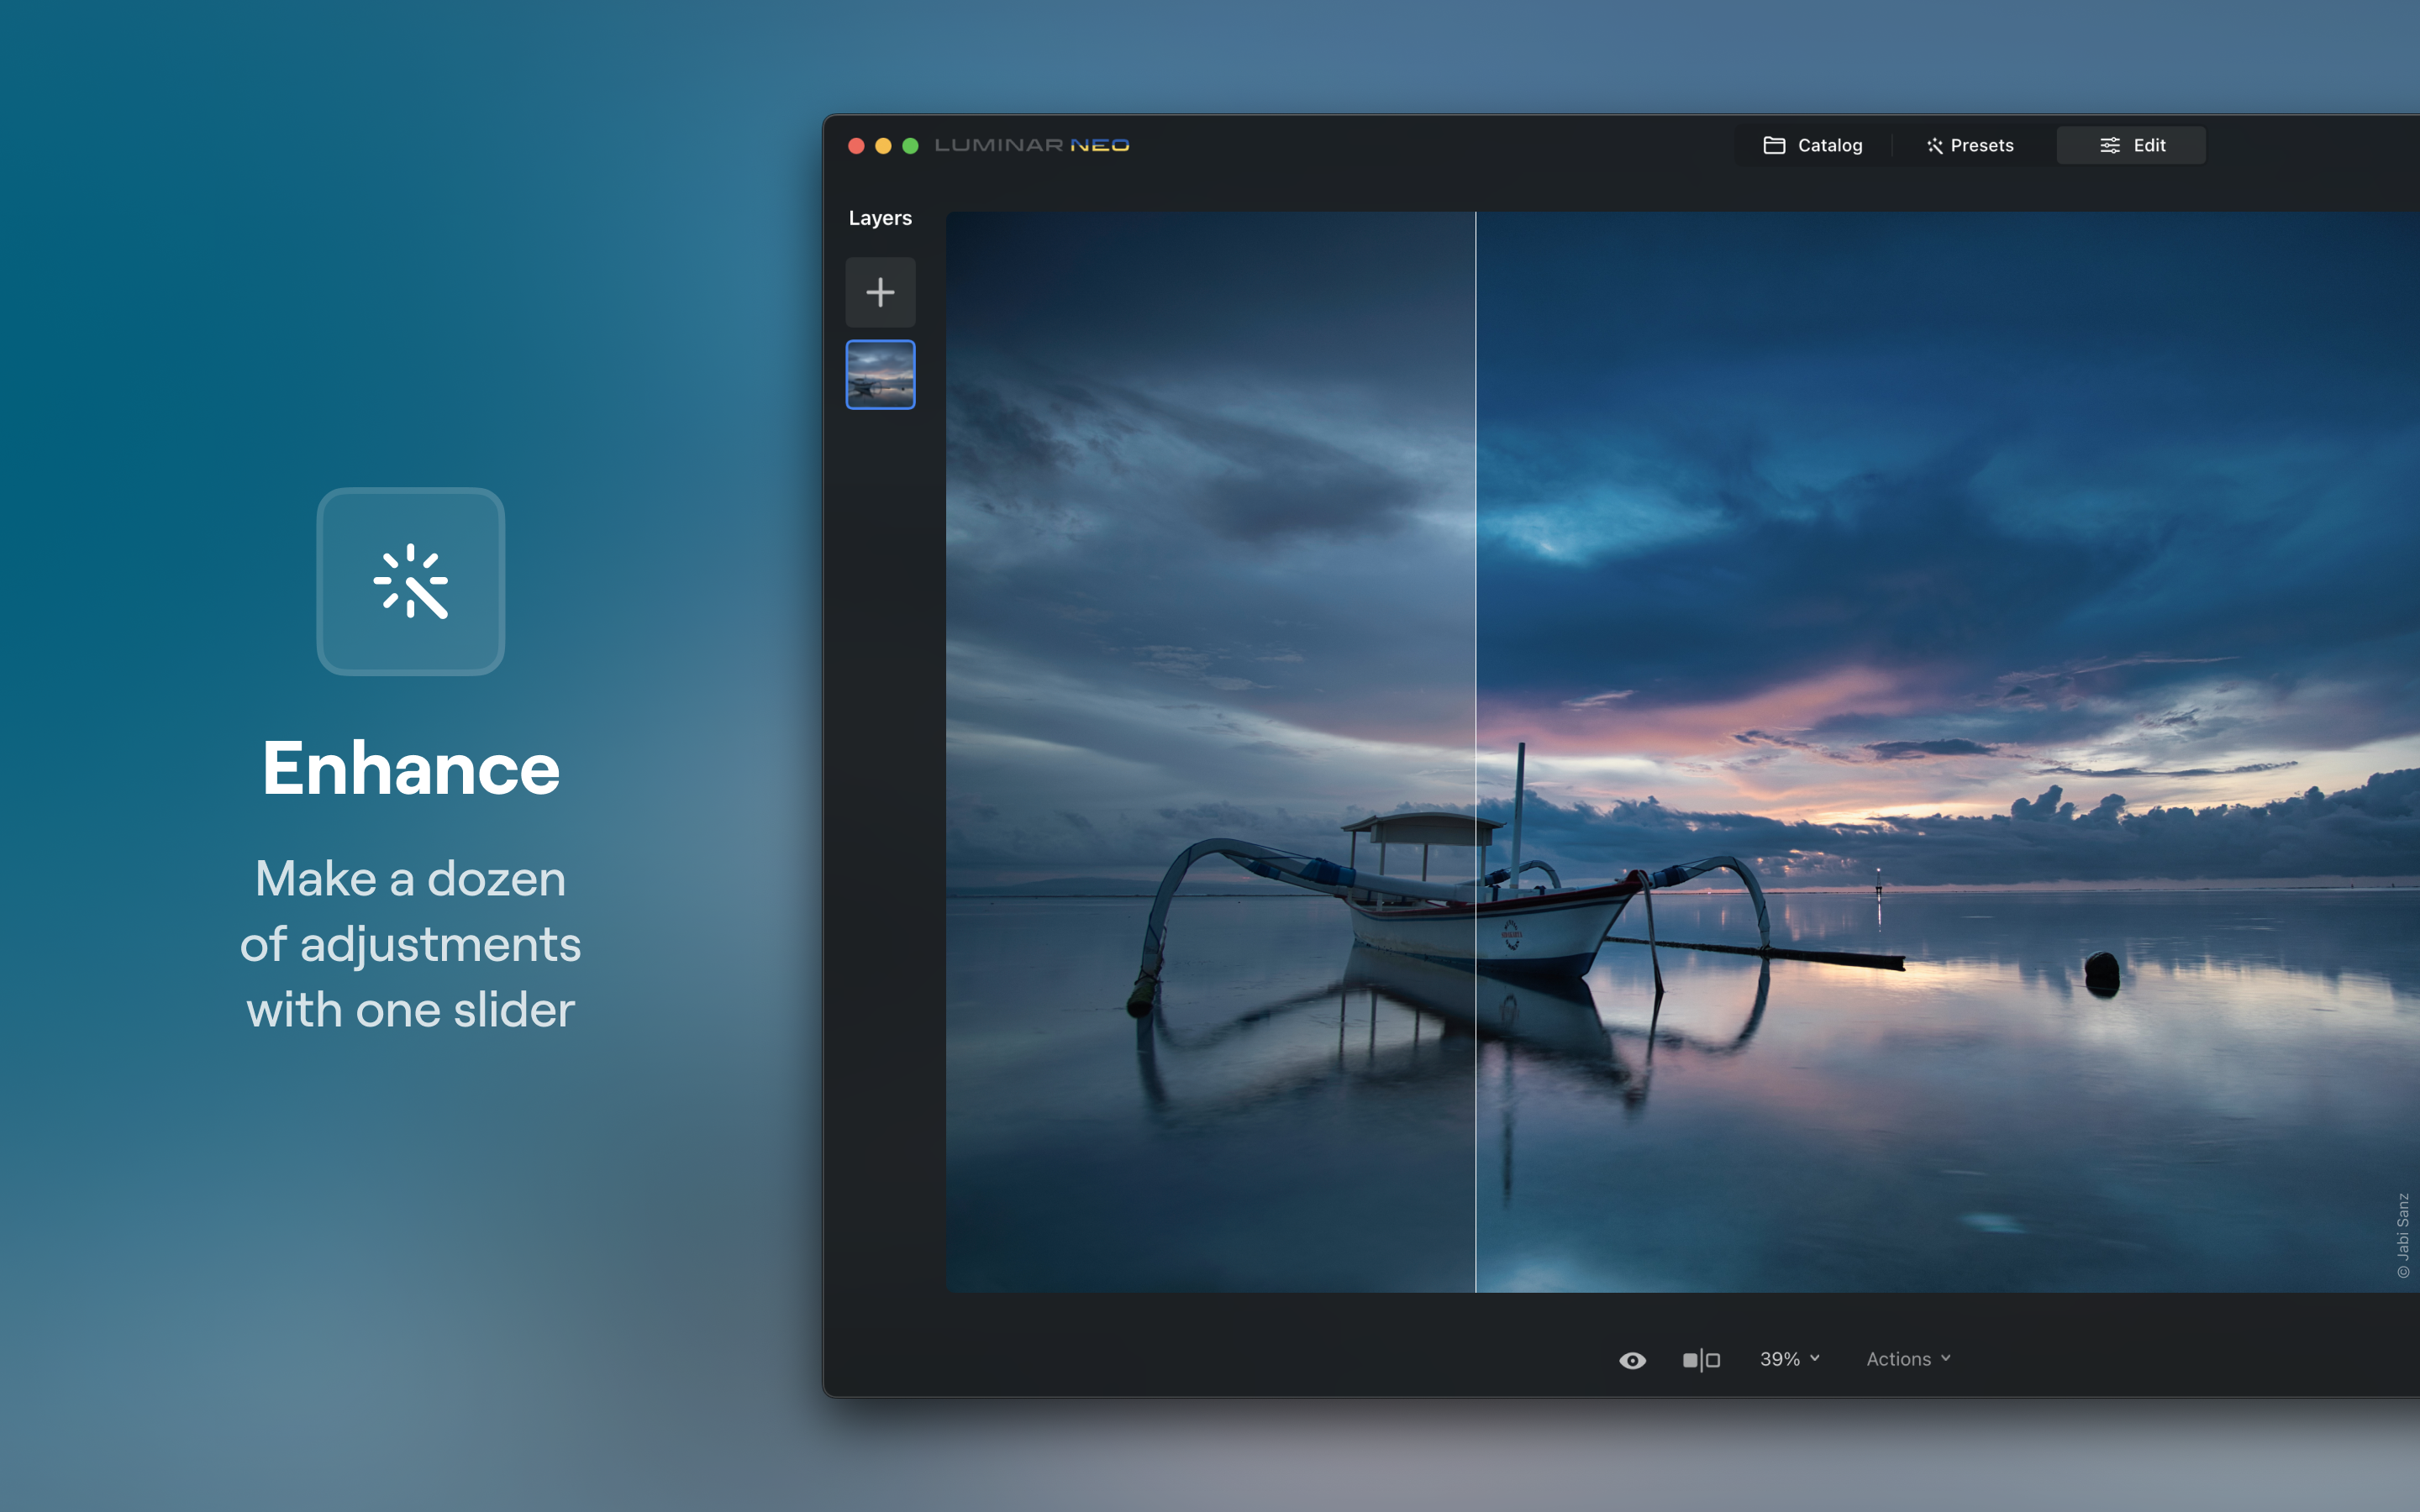2420x1512 pixels.
Task: Toggle the Edit mode on
Action: [2131, 145]
